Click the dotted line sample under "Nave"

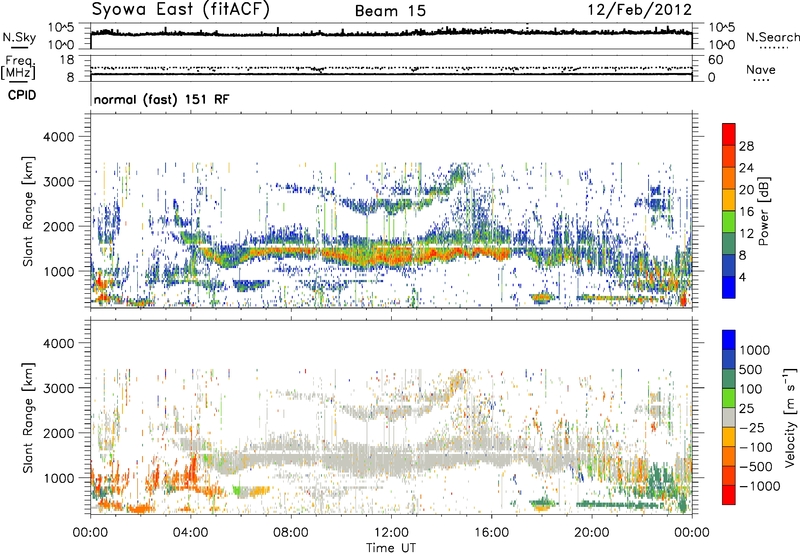click(761, 81)
